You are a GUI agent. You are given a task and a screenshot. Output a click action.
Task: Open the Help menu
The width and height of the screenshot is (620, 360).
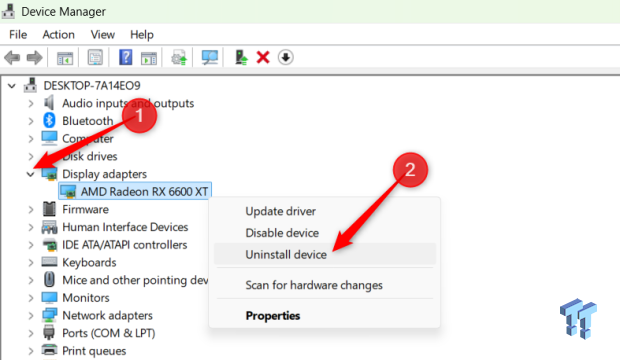click(142, 35)
